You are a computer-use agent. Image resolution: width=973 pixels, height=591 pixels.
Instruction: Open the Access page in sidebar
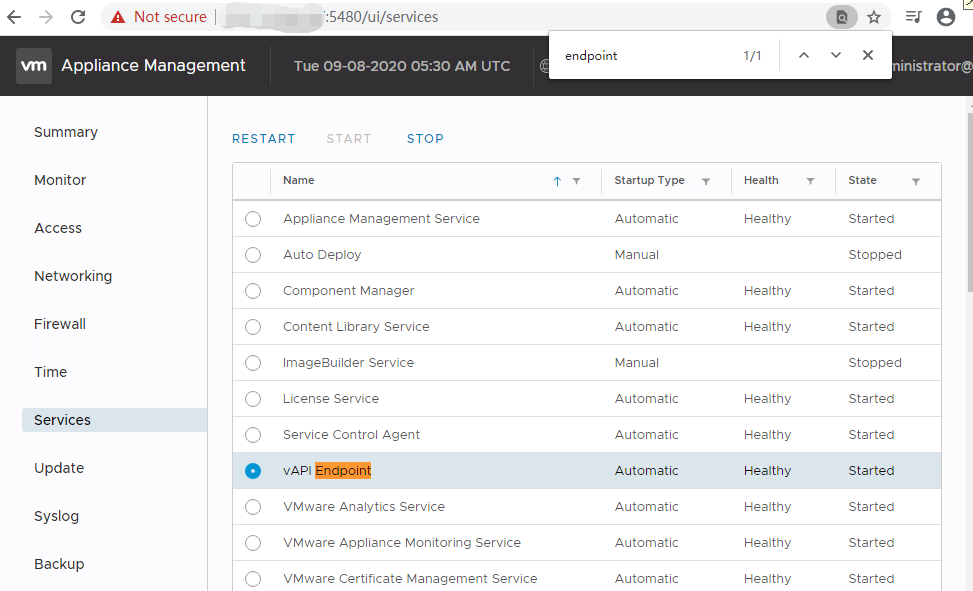[58, 228]
